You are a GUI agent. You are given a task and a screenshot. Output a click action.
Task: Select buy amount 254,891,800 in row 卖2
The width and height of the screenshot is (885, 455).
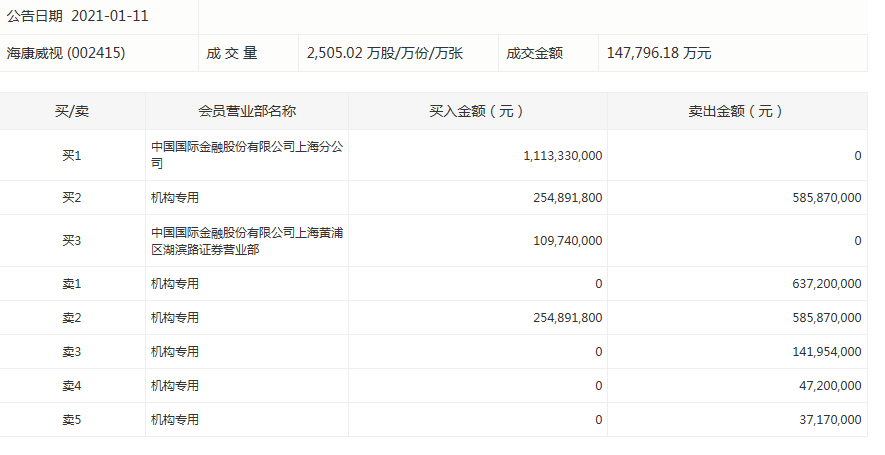click(568, 318)
